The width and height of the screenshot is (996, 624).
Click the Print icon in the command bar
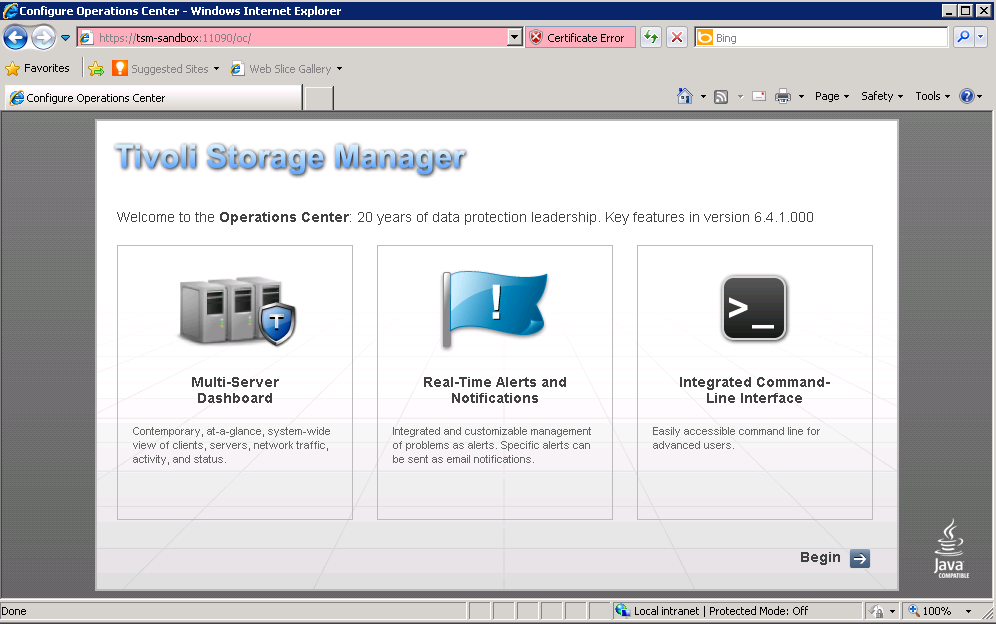tap(783, 96)
